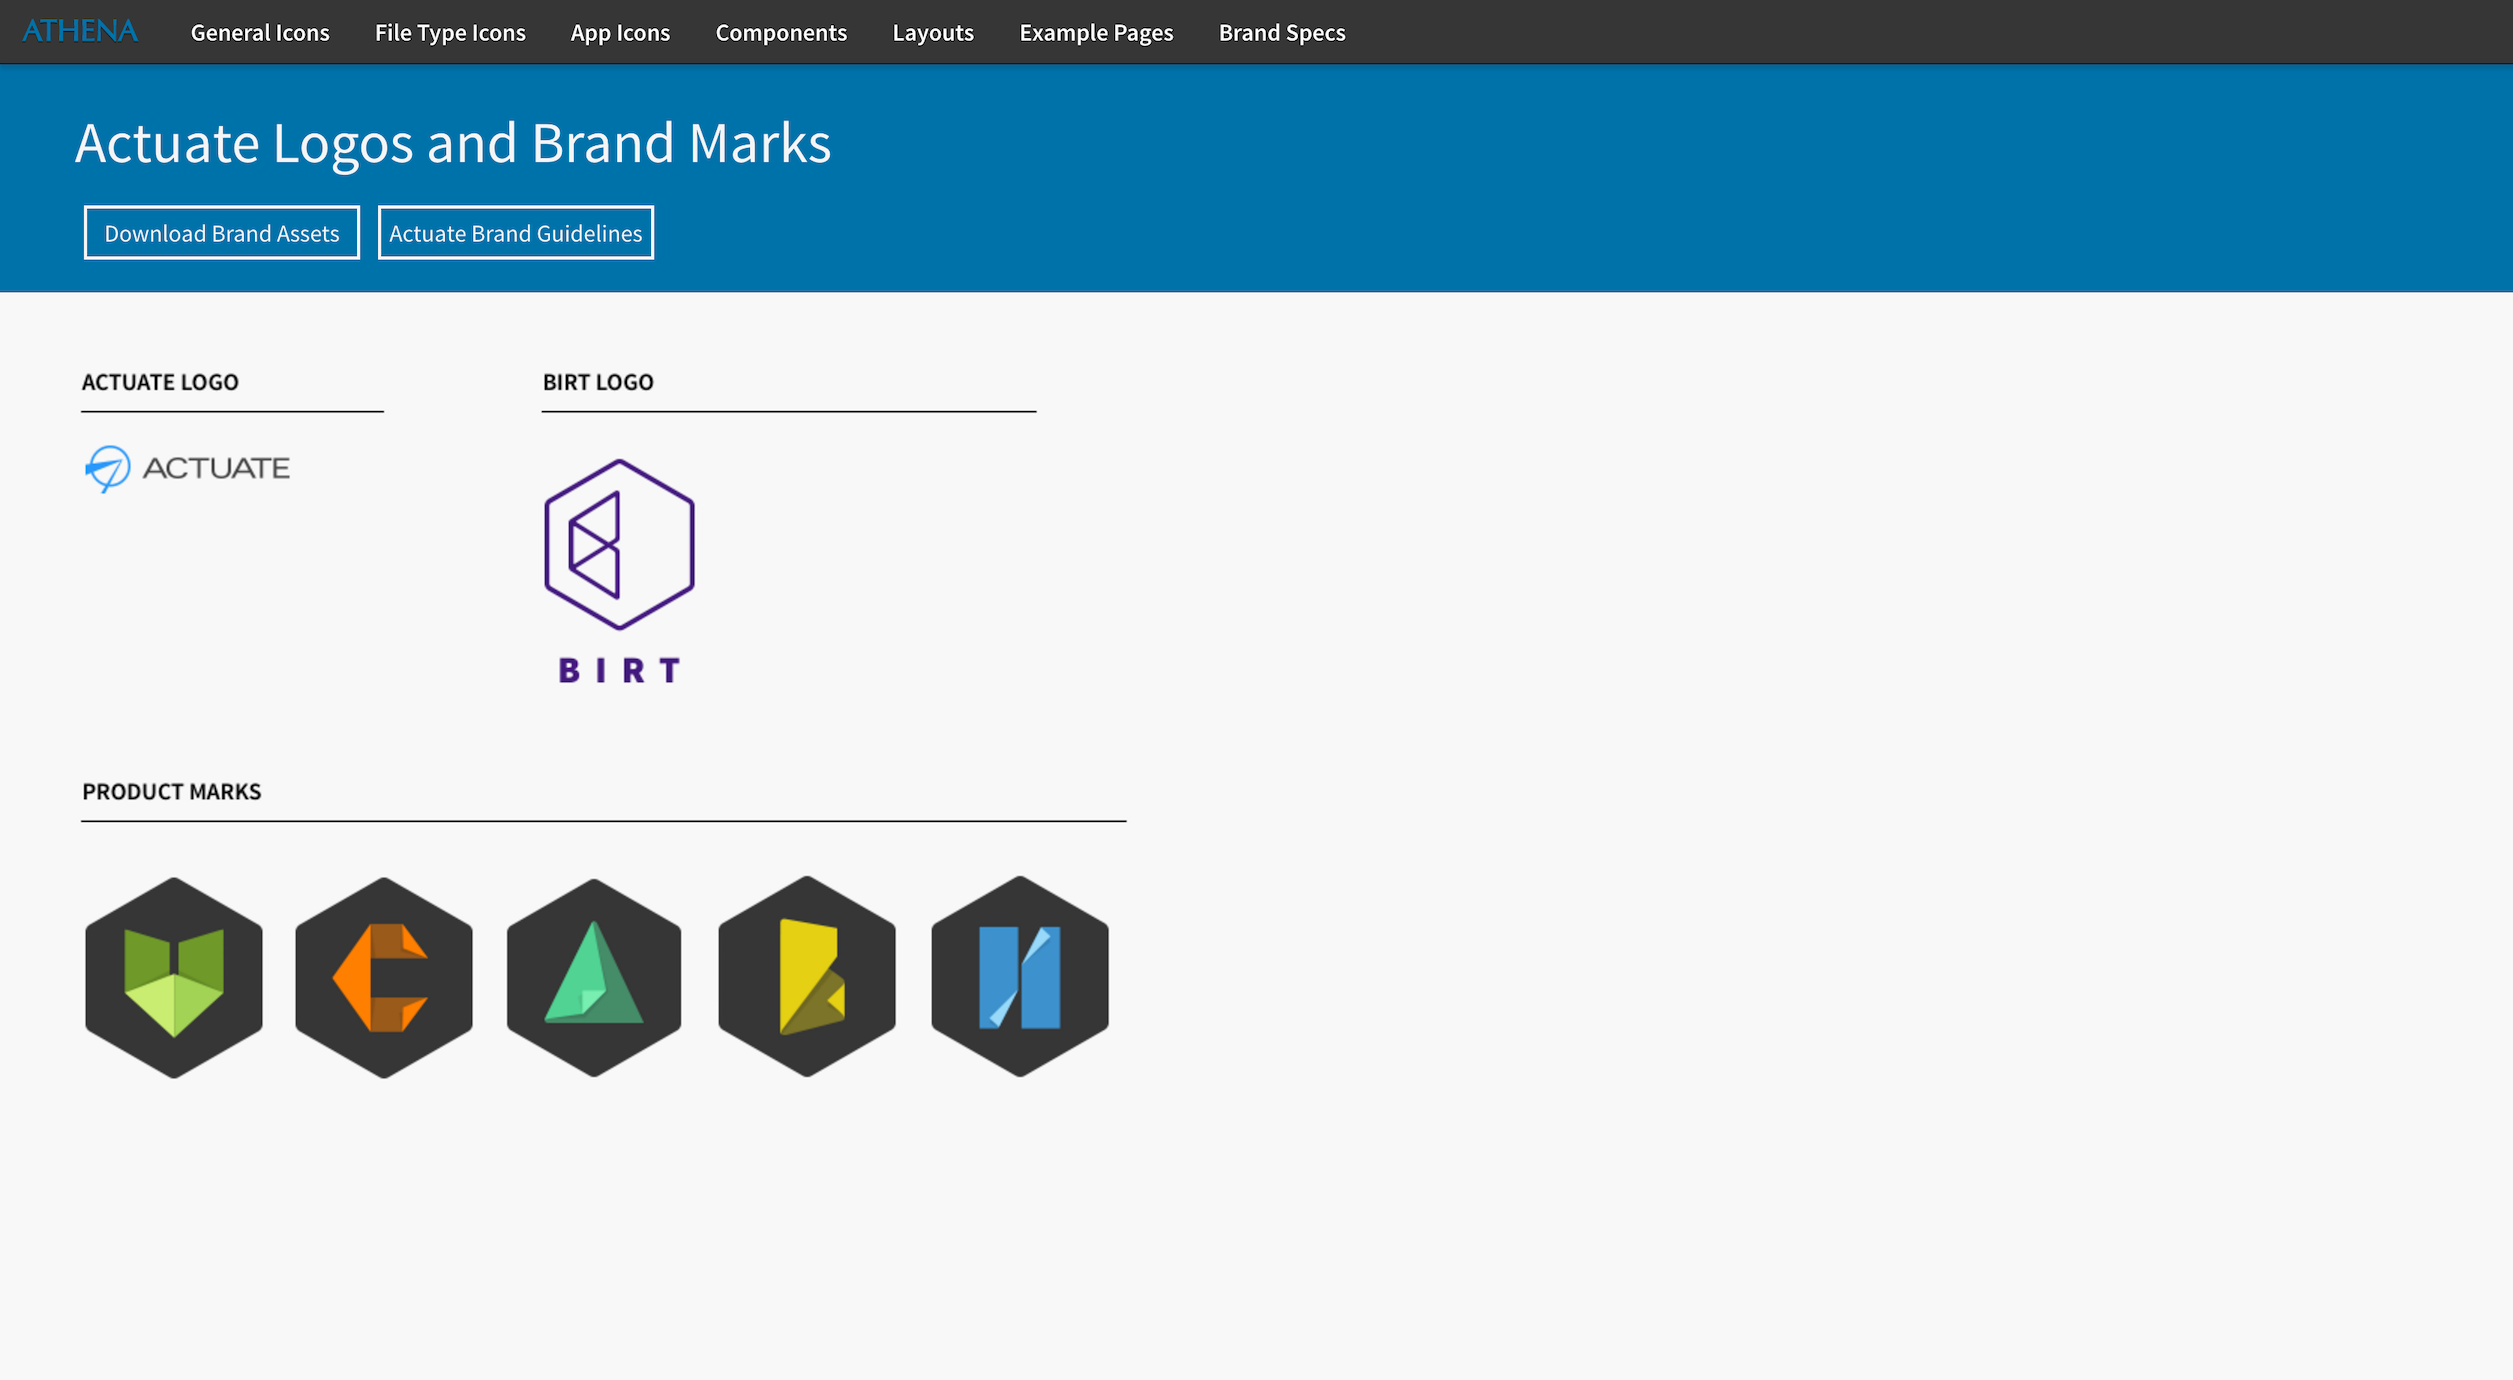Click the BIRT LOGO section heading
The image size is (2513, 1380).
click(x=598, y=382)
